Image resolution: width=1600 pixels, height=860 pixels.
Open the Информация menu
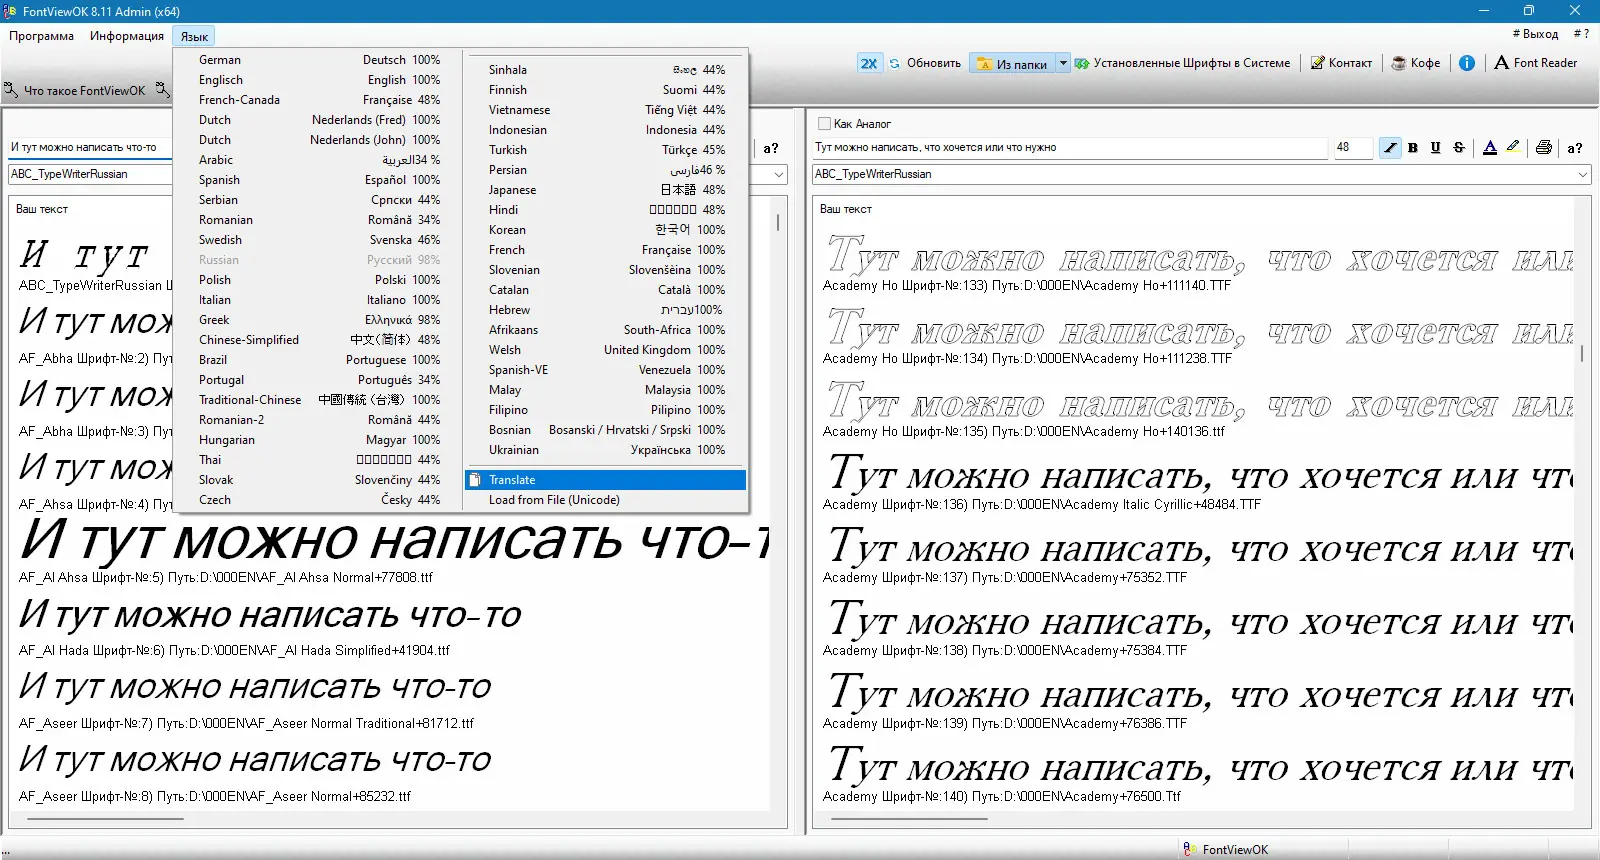[127, 36]
